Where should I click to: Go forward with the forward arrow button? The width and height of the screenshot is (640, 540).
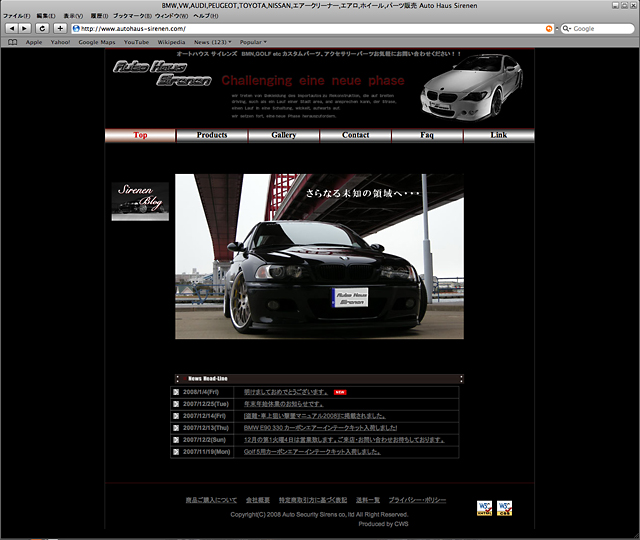tap(25, 28)
